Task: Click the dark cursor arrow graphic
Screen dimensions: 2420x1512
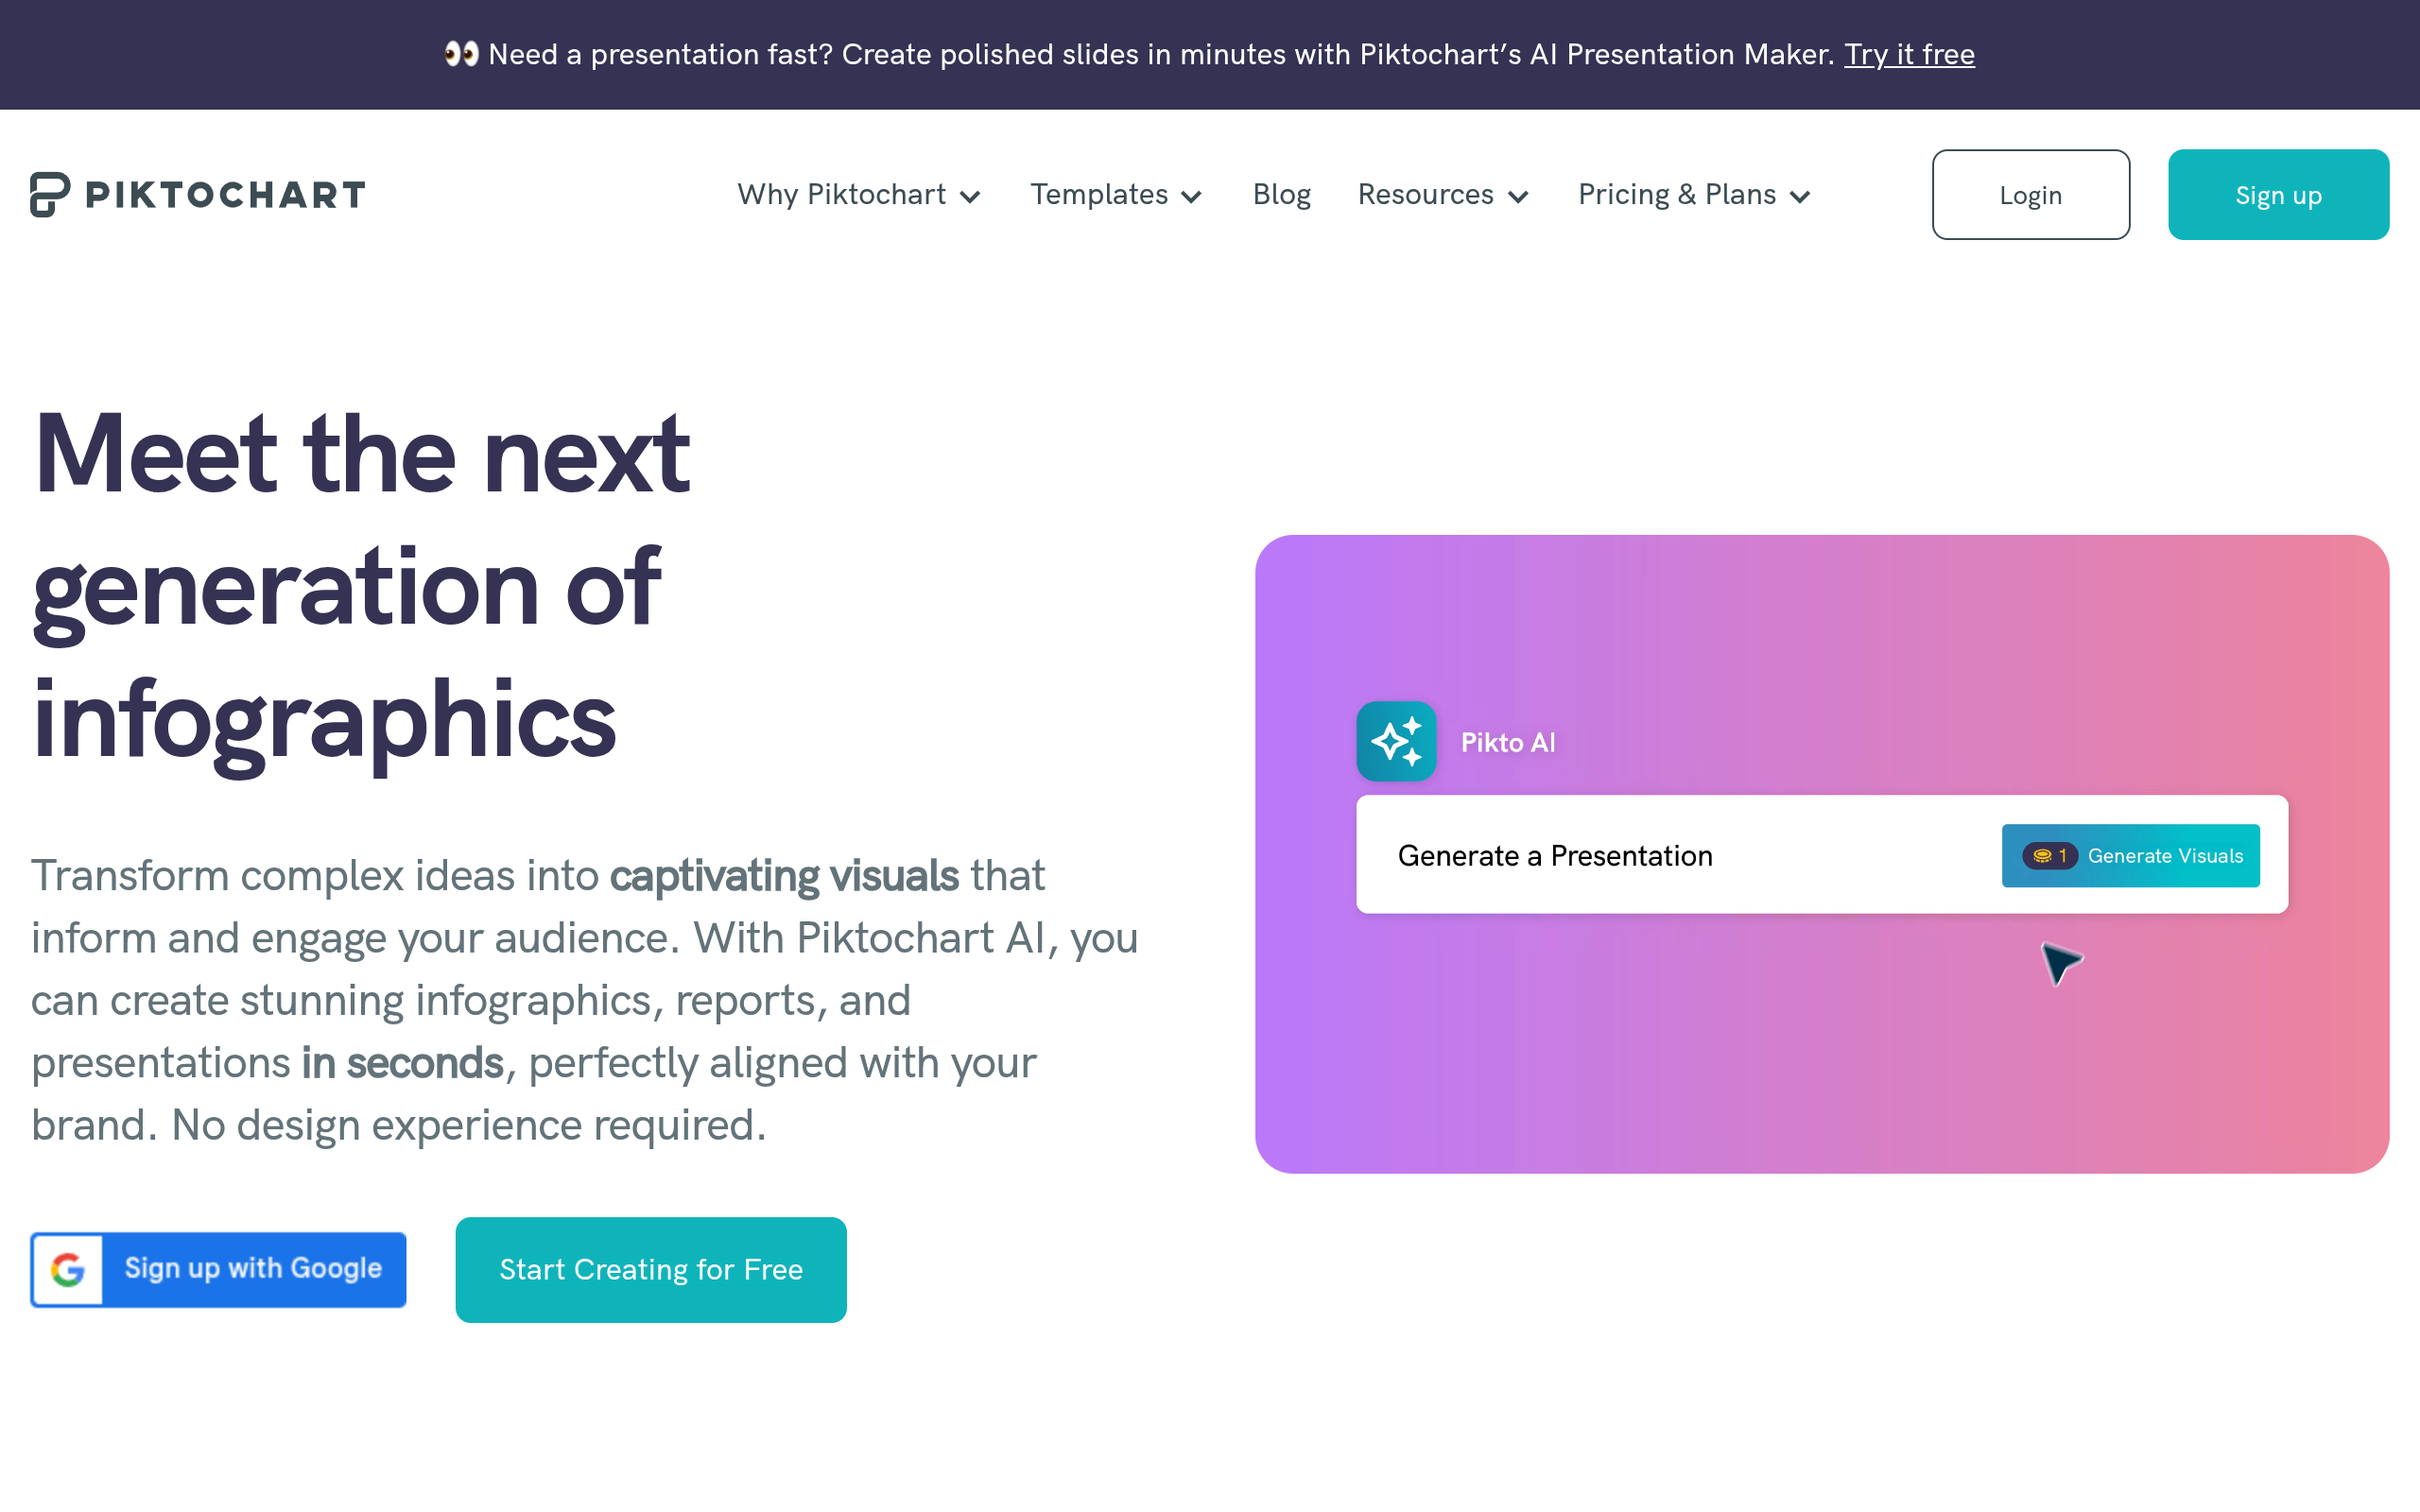Action: [2061, 963]
